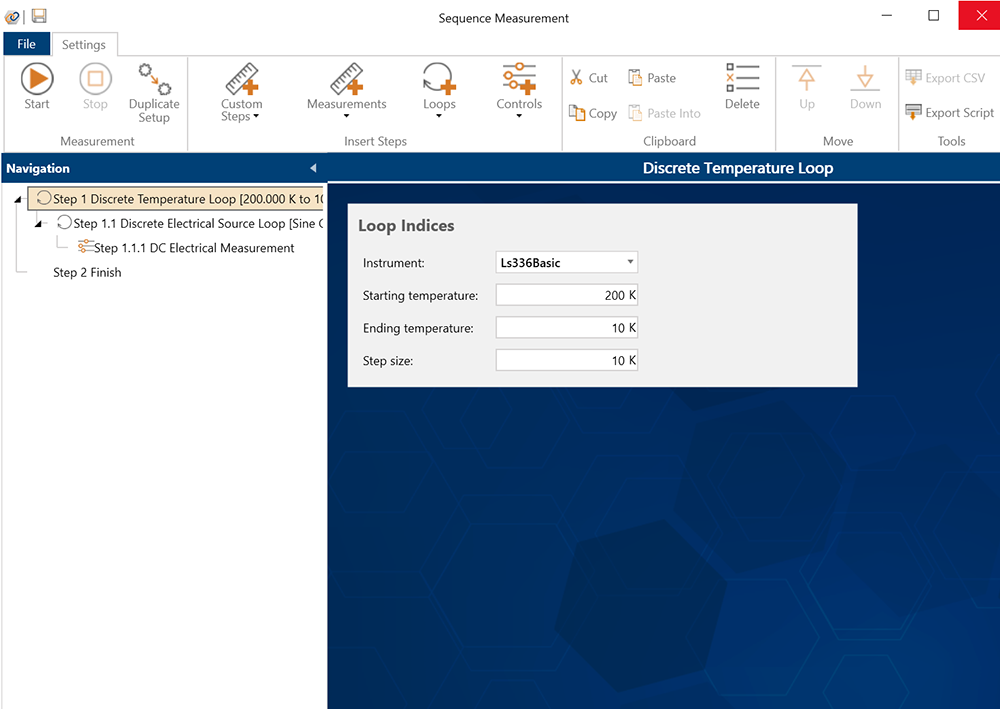The height and width of the screenshot is (709, 1000).
Task: Collapse the Step 1 tree node
Action: [x=18, y=200]
